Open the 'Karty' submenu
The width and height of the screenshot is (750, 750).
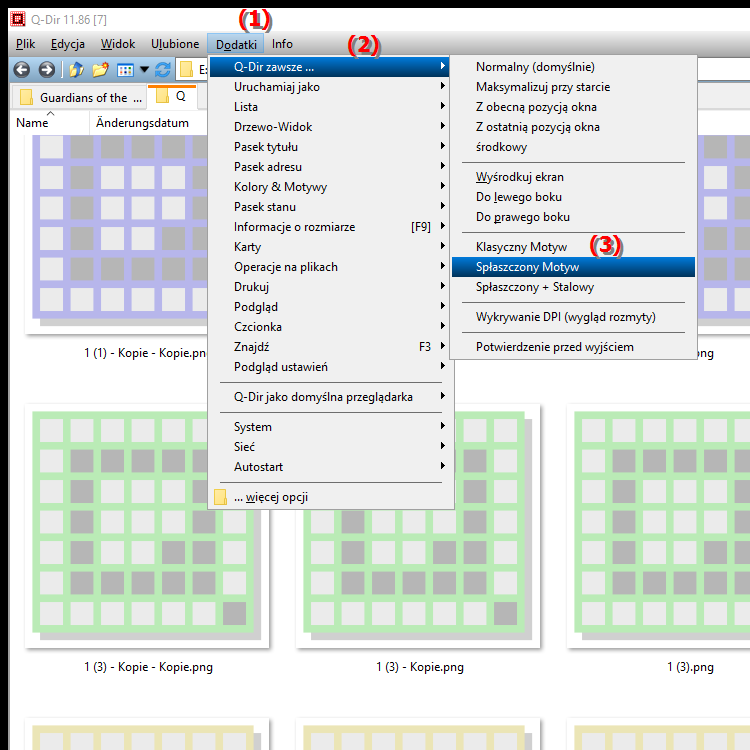coord(329,247)
